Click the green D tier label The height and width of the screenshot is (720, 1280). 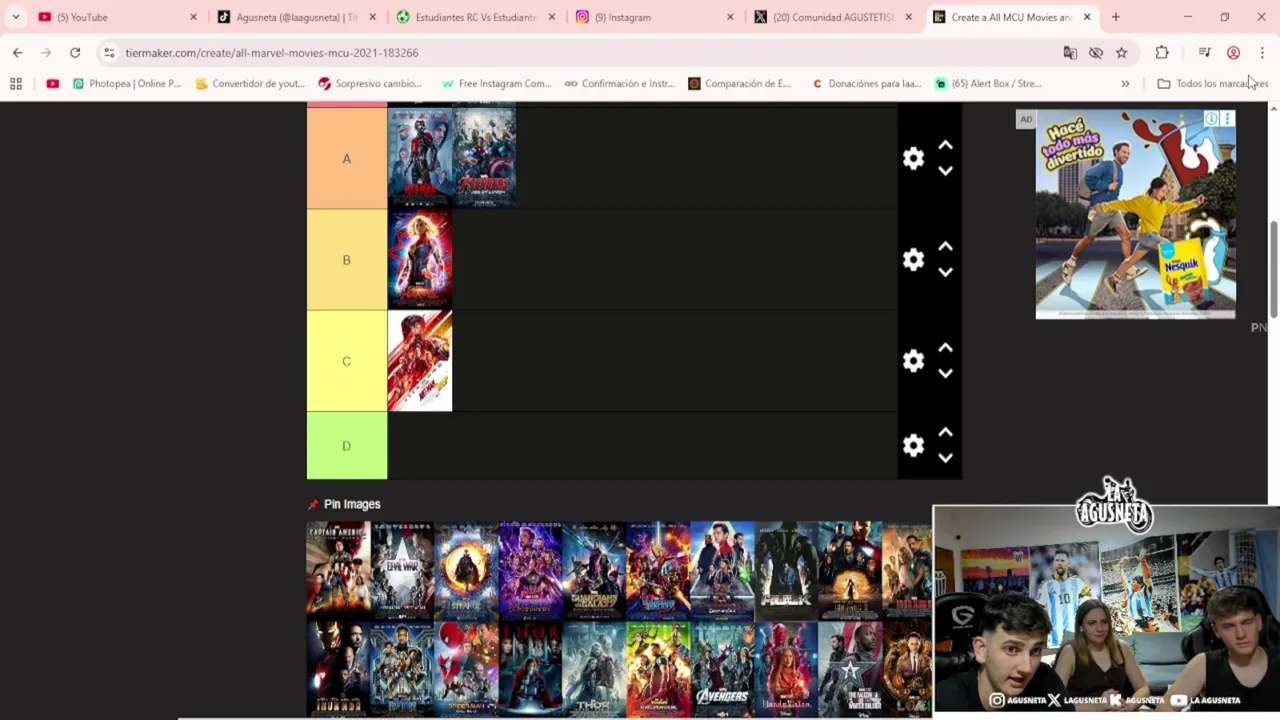(347, 445)
